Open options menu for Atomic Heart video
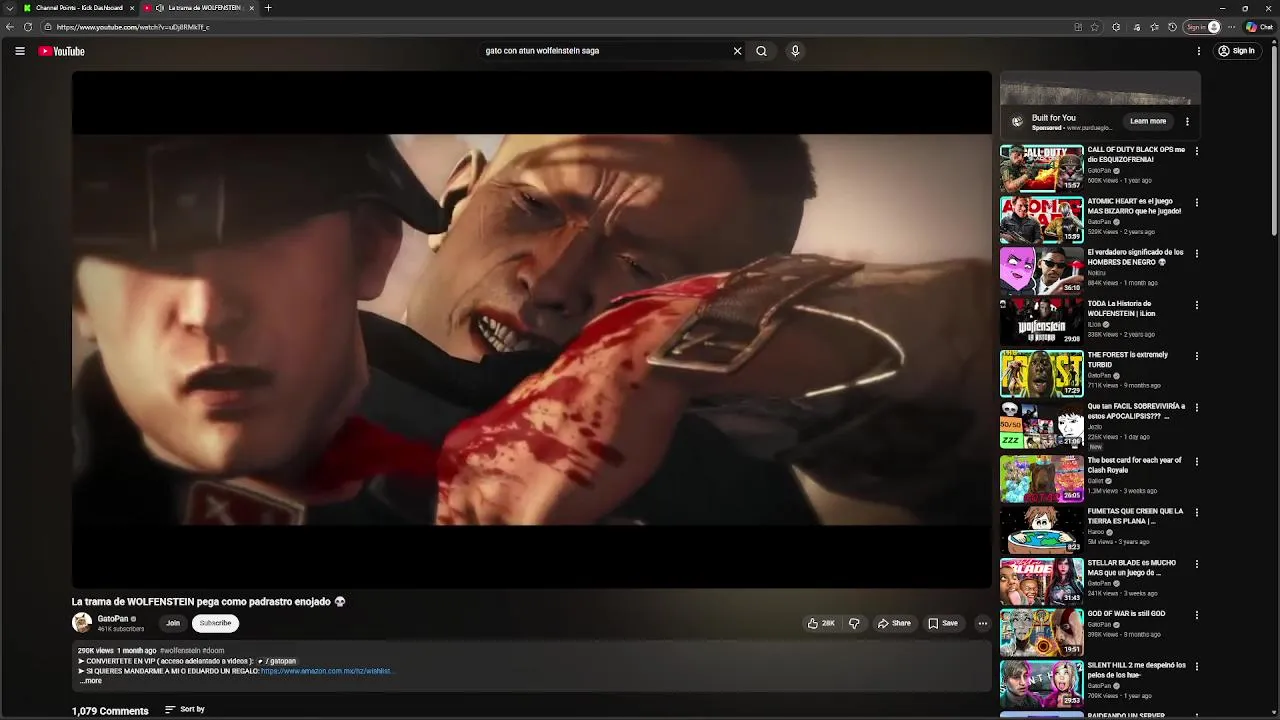Viewport: 1280px width, 720px height. point(1196,202)
